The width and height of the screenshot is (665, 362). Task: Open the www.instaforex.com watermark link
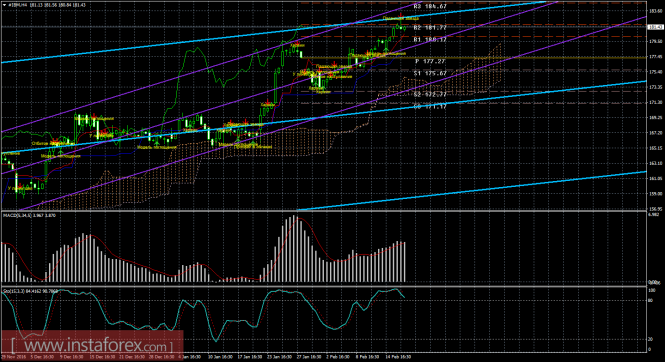click(92, 346)
